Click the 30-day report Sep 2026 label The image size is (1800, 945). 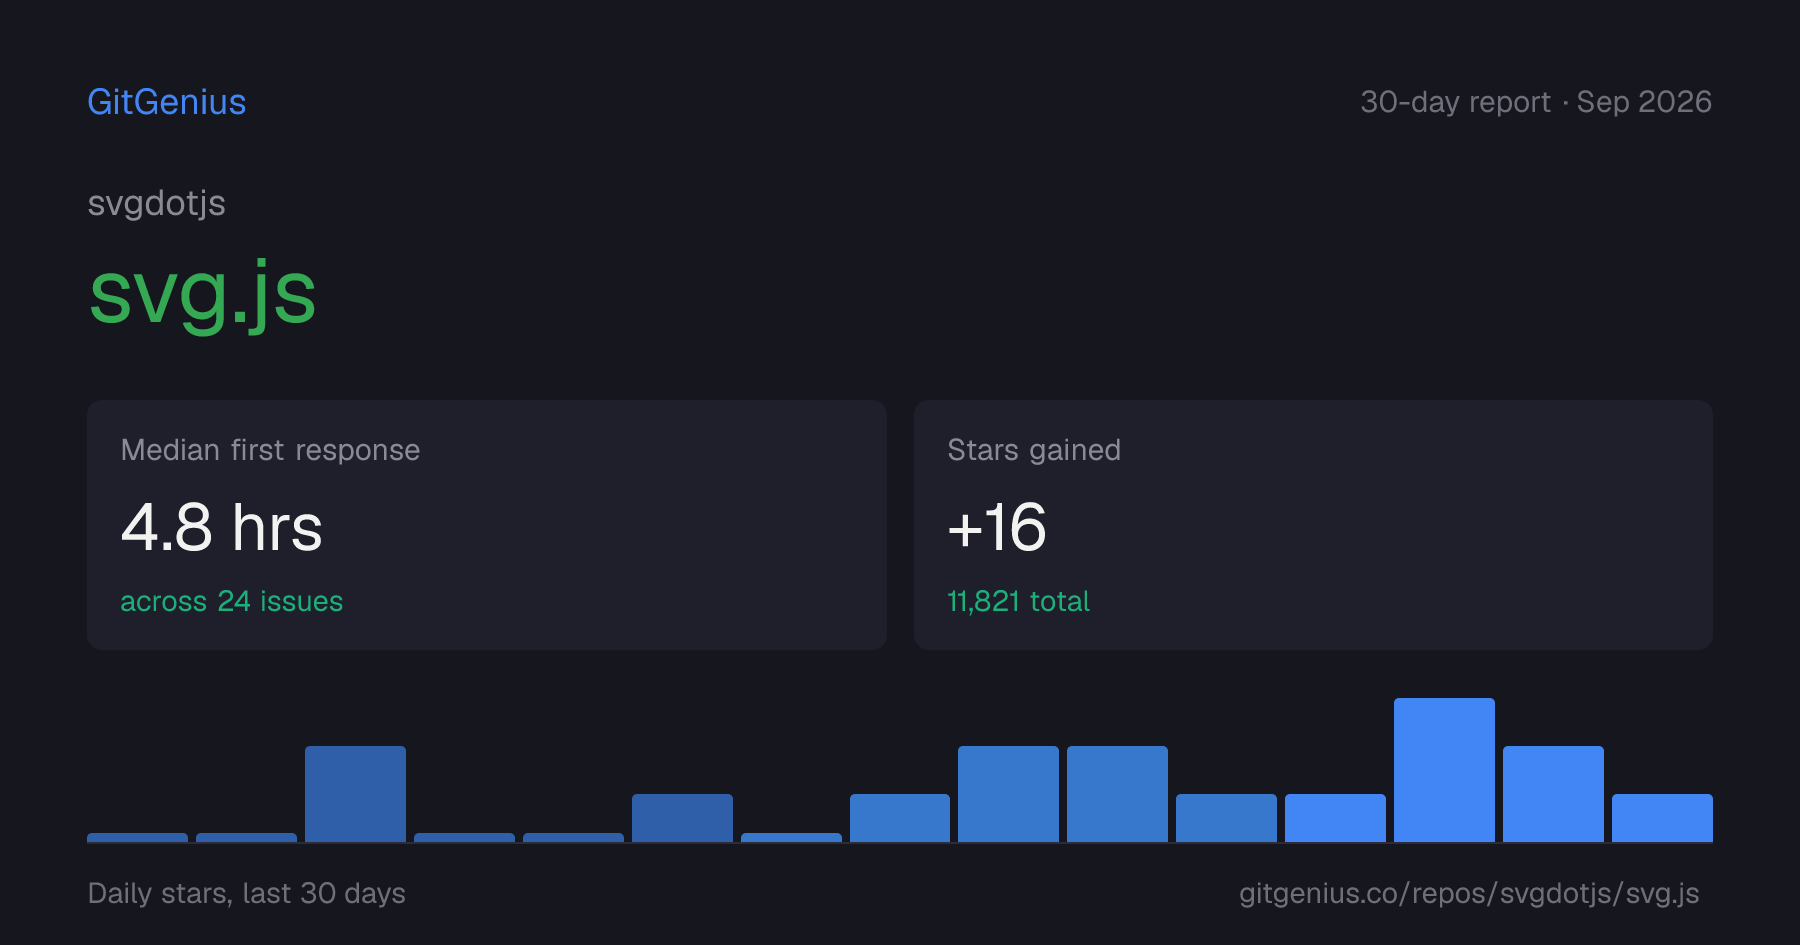coord(1536,102)
